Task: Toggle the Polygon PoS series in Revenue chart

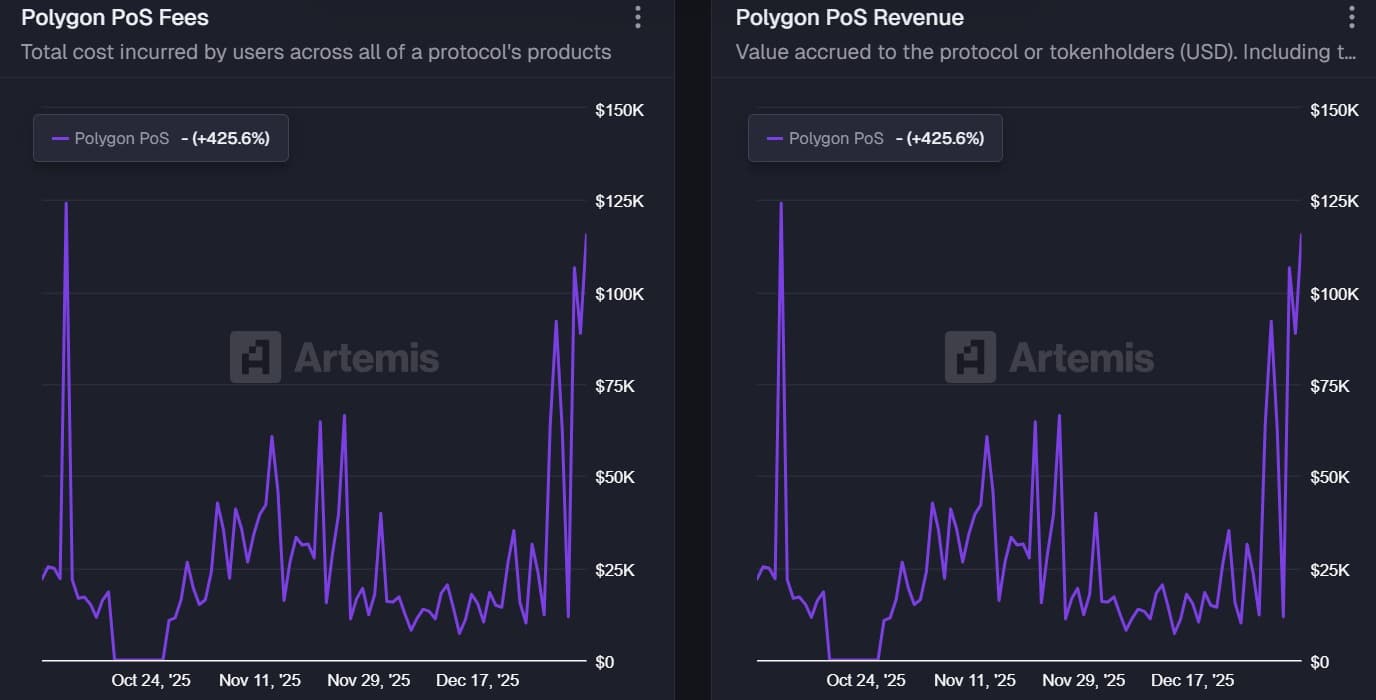Action: coord(837,137)
